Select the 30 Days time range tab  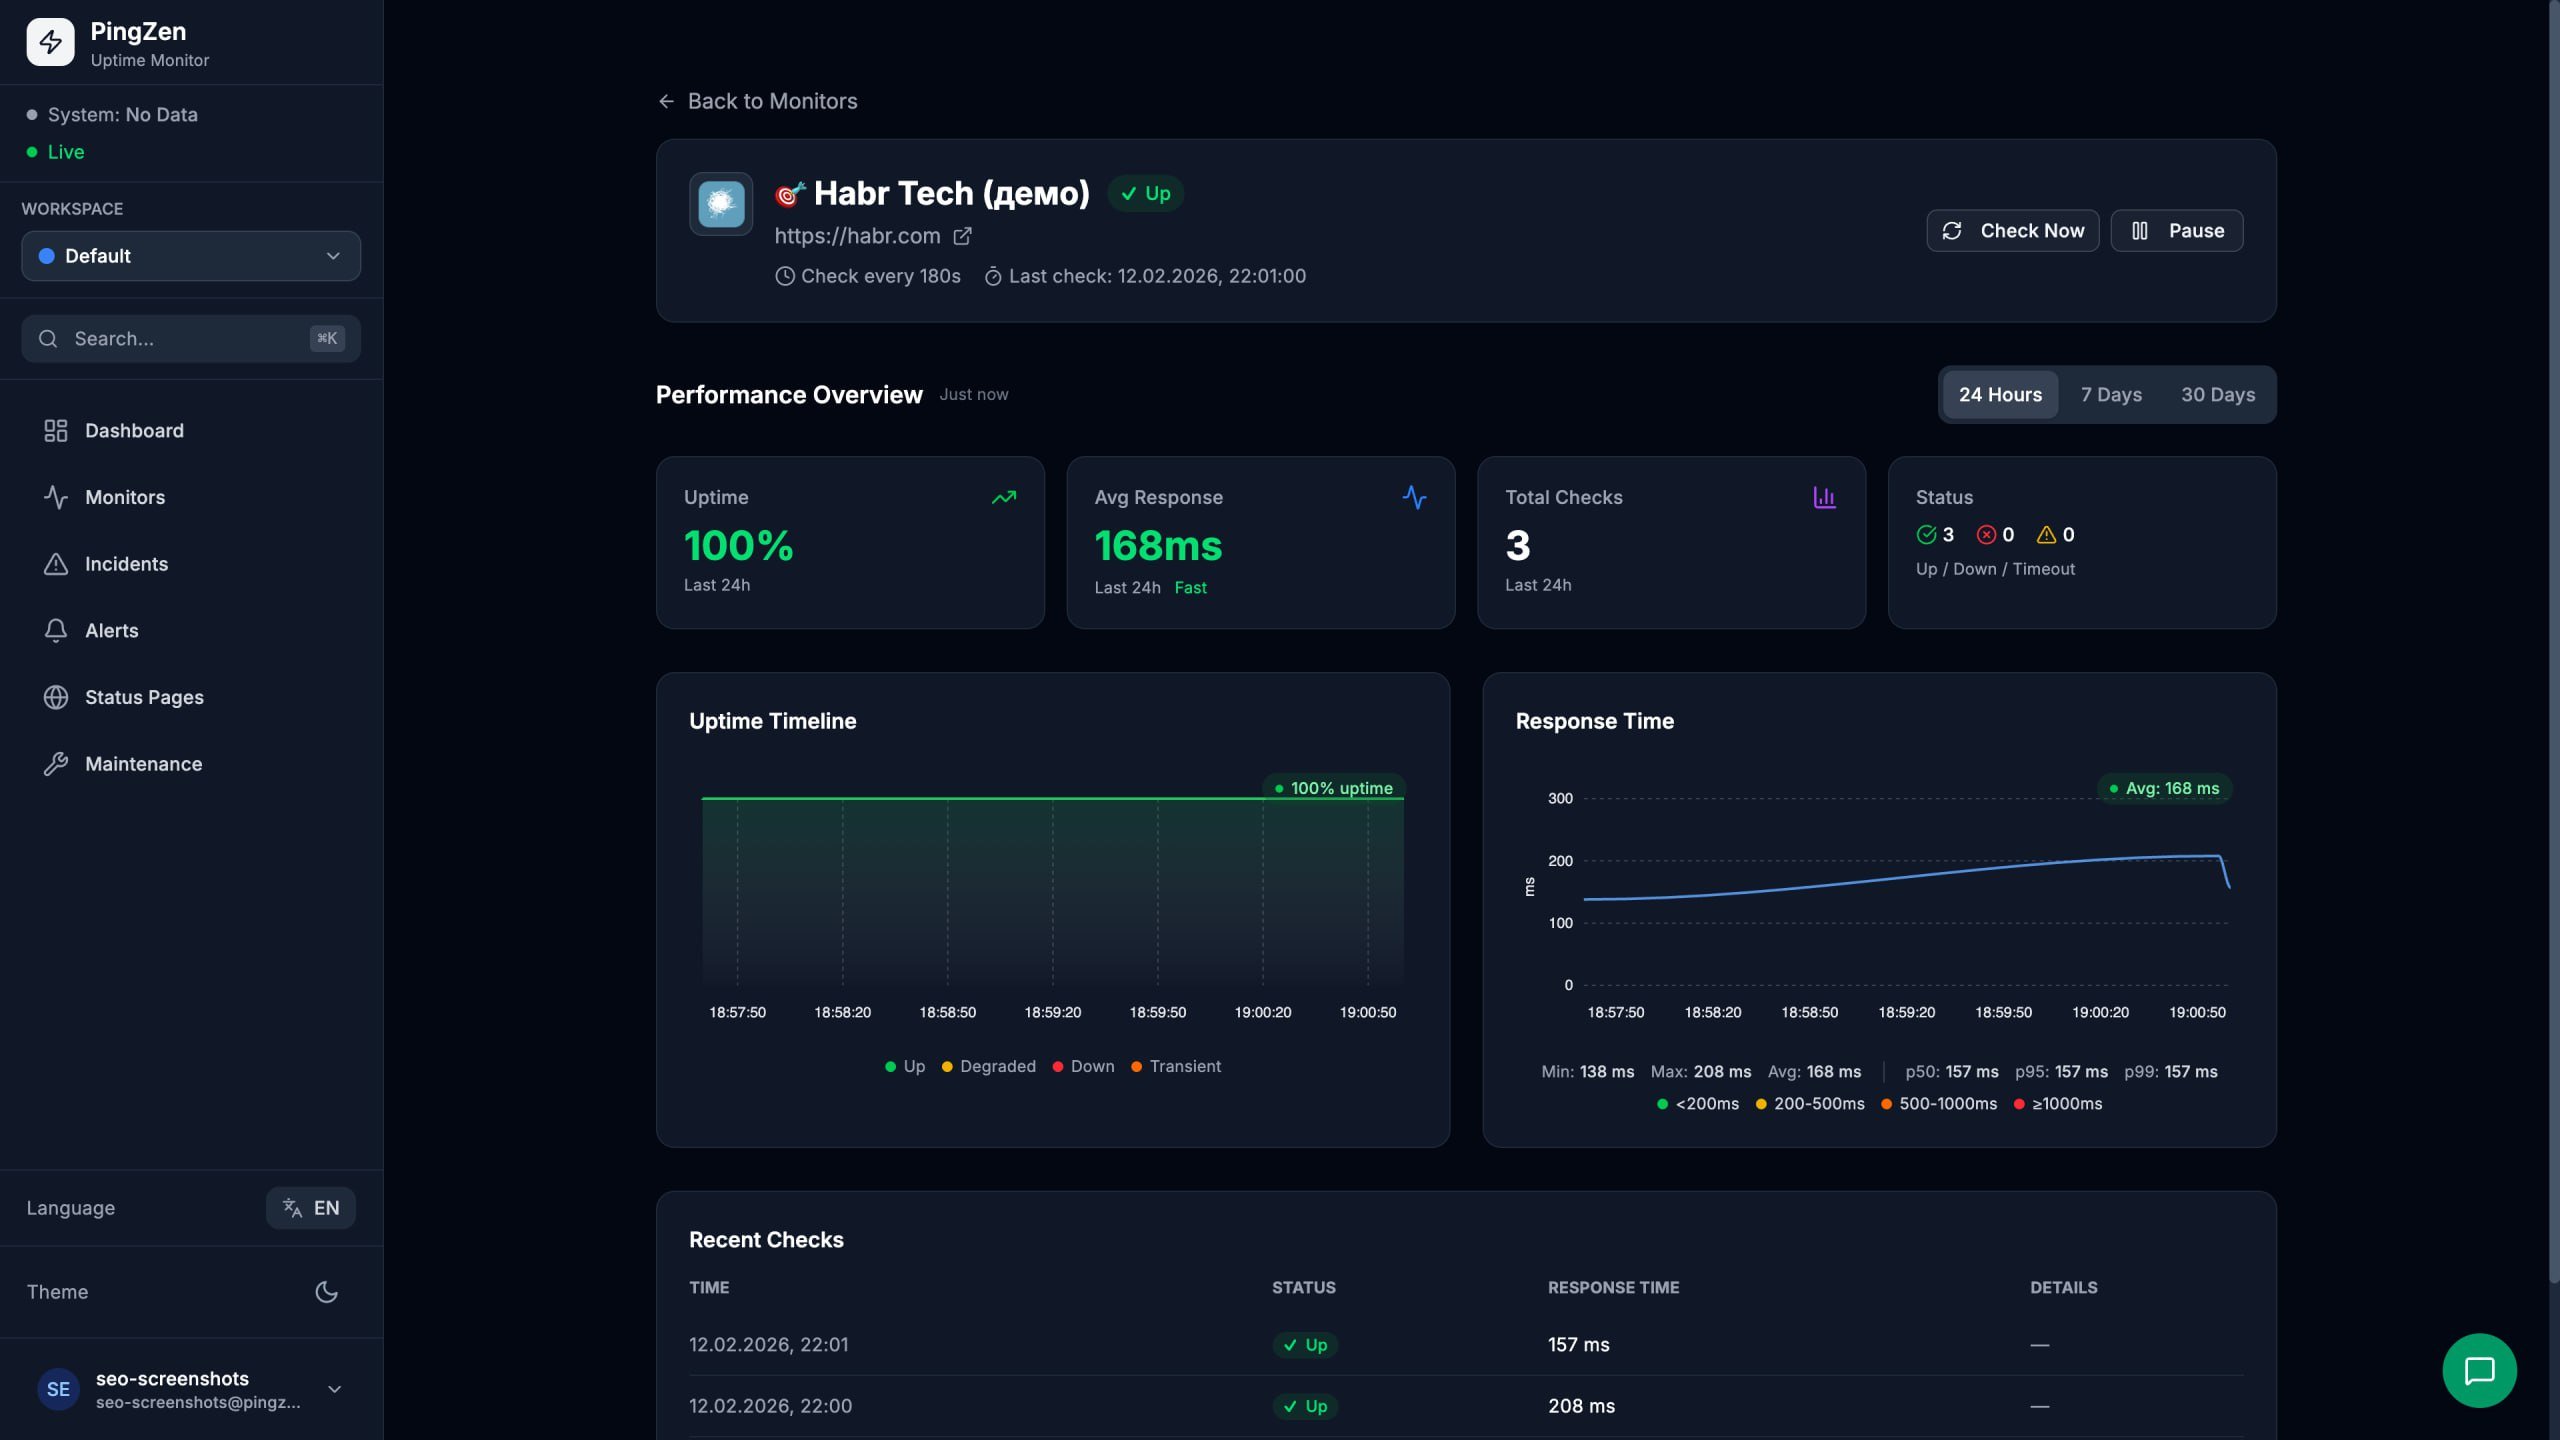pyautogui.click(x=2217, y=395)
